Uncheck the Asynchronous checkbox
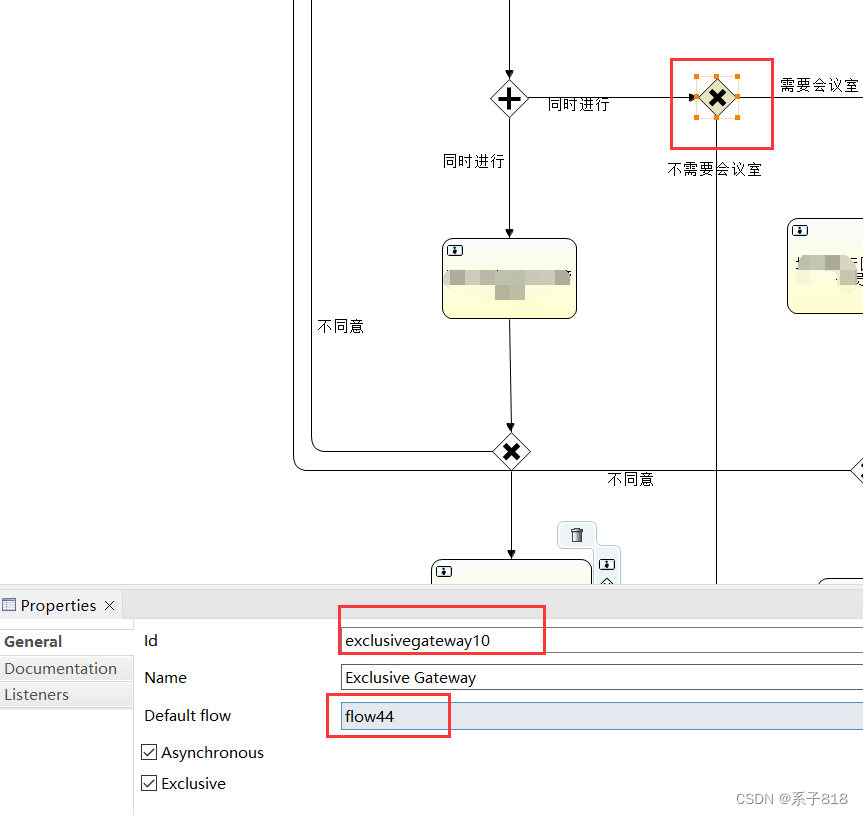Screen dimensions: 863x815 coord(149,752)
